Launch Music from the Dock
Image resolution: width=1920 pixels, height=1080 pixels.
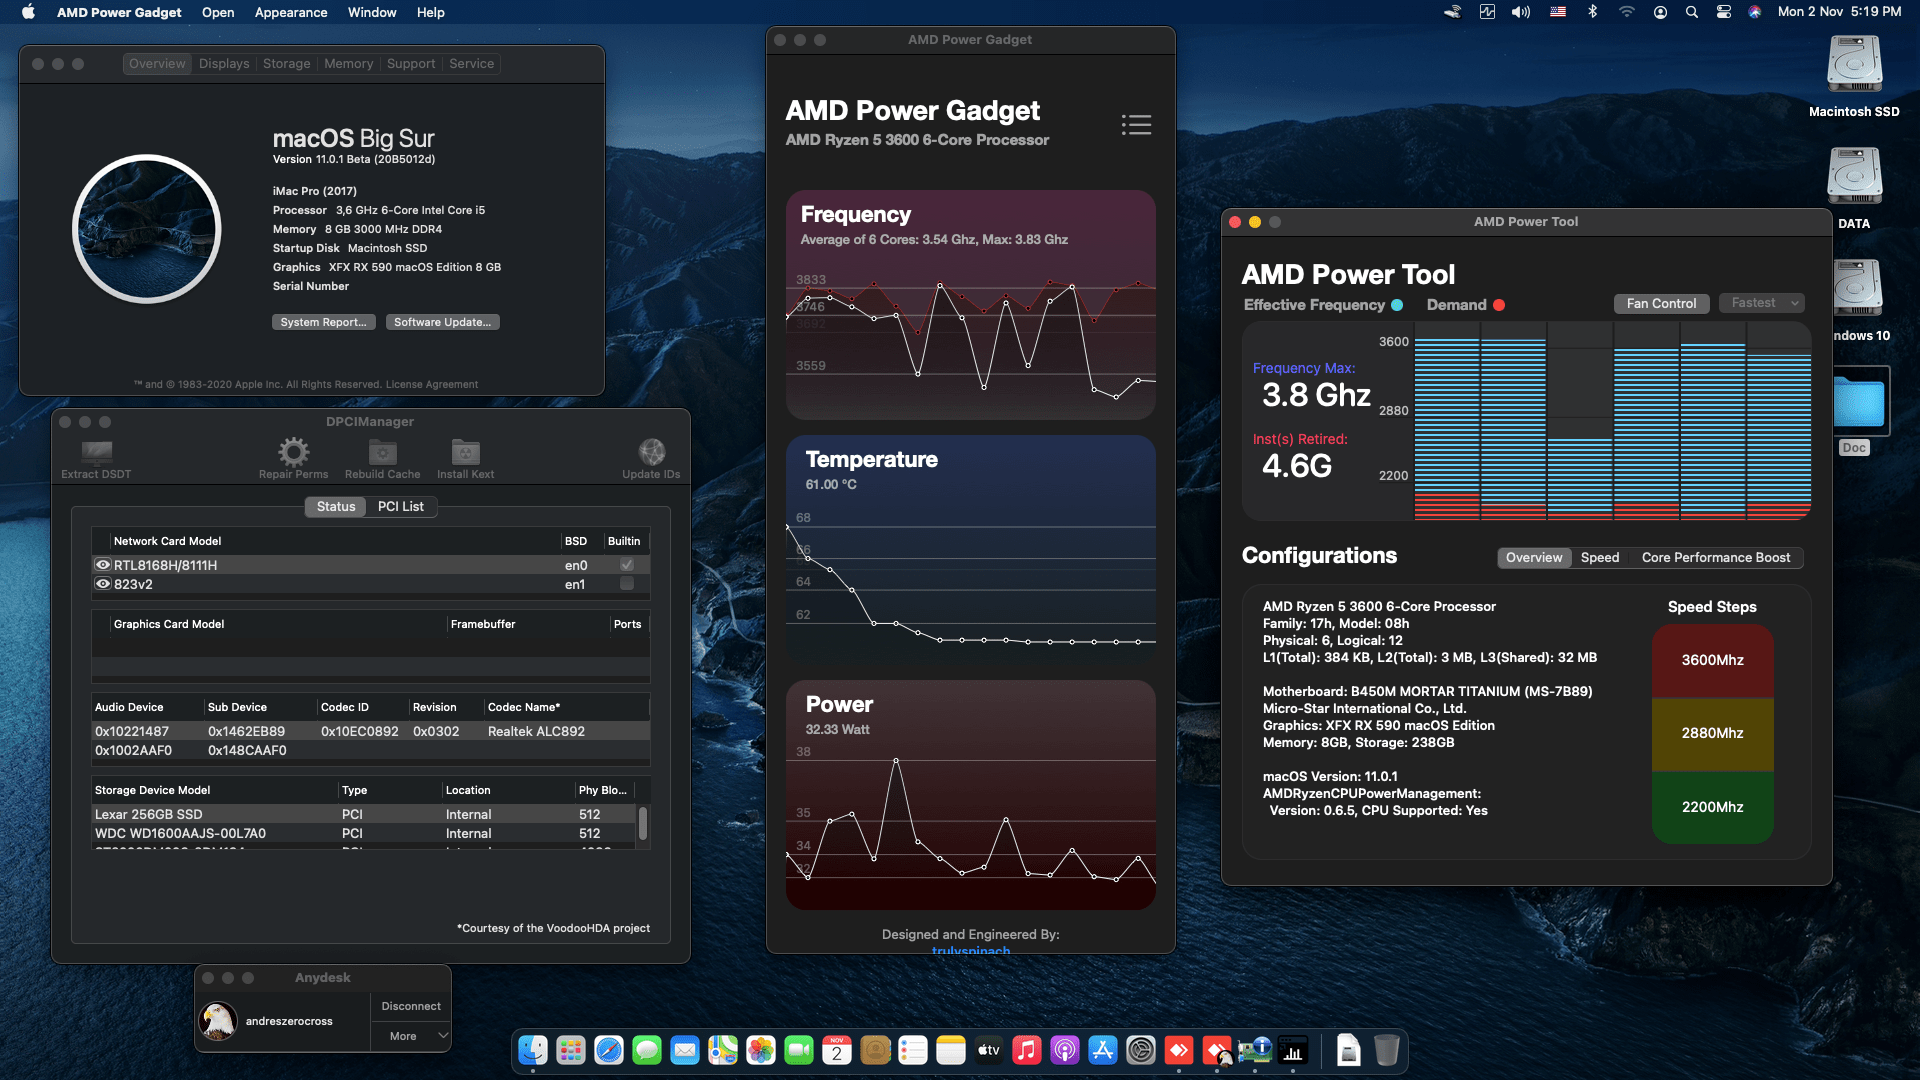pyautogui.click(x=1026, y=1050)
